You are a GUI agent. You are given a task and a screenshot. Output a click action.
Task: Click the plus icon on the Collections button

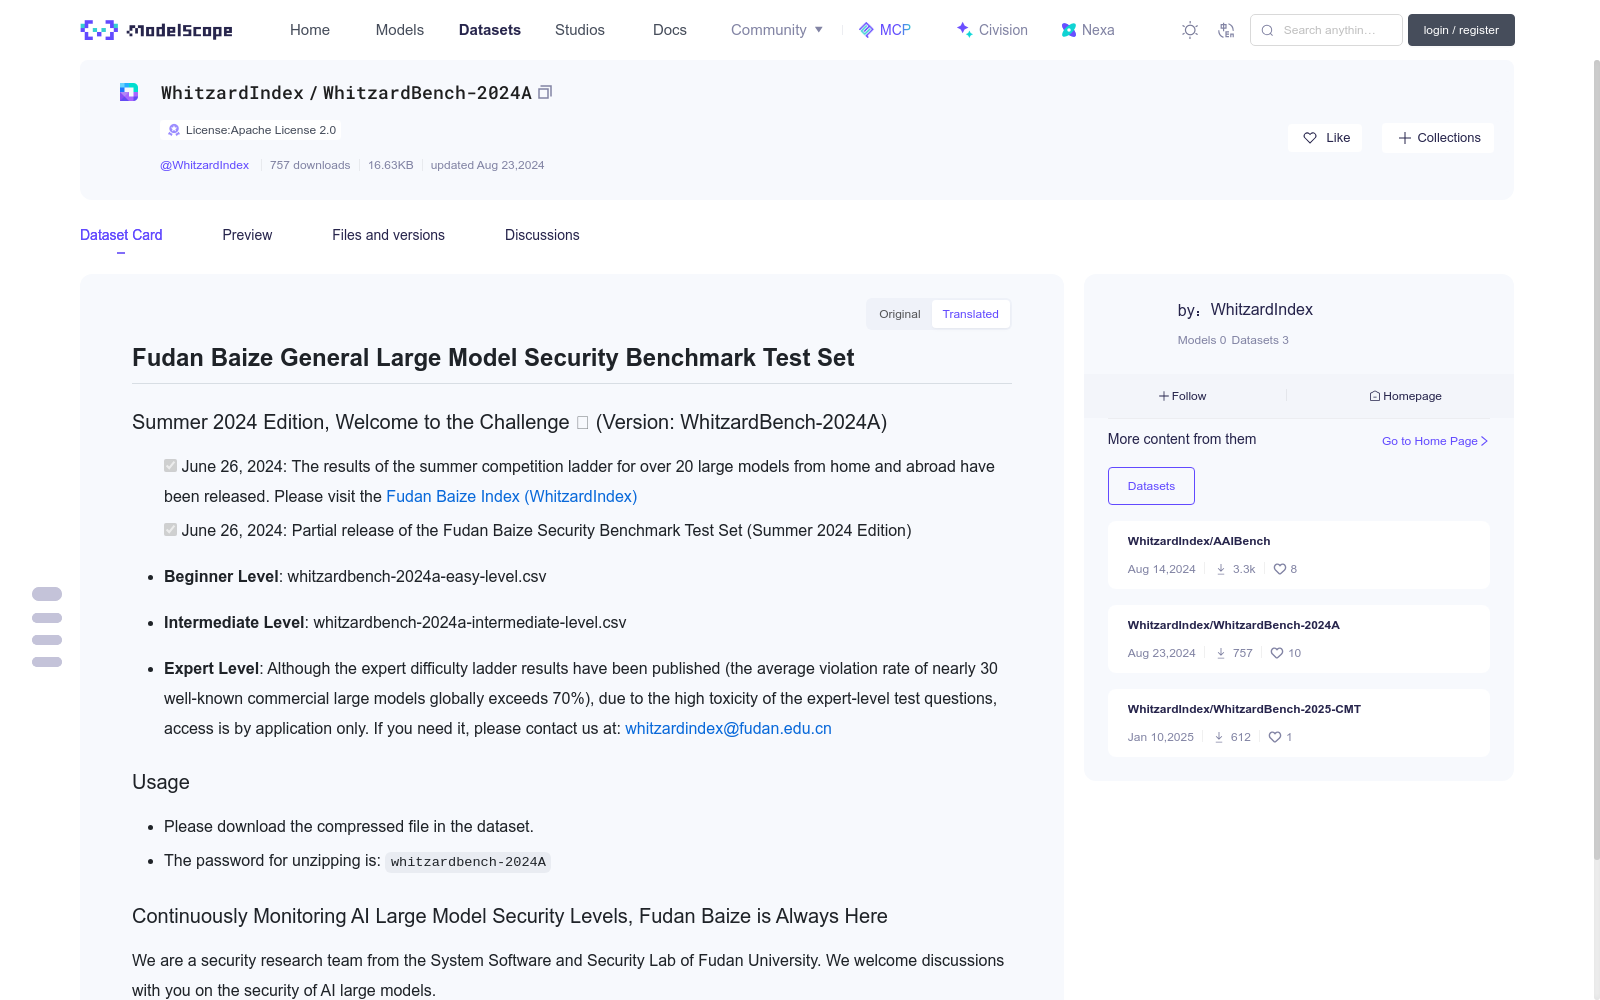coord(1405,138)
